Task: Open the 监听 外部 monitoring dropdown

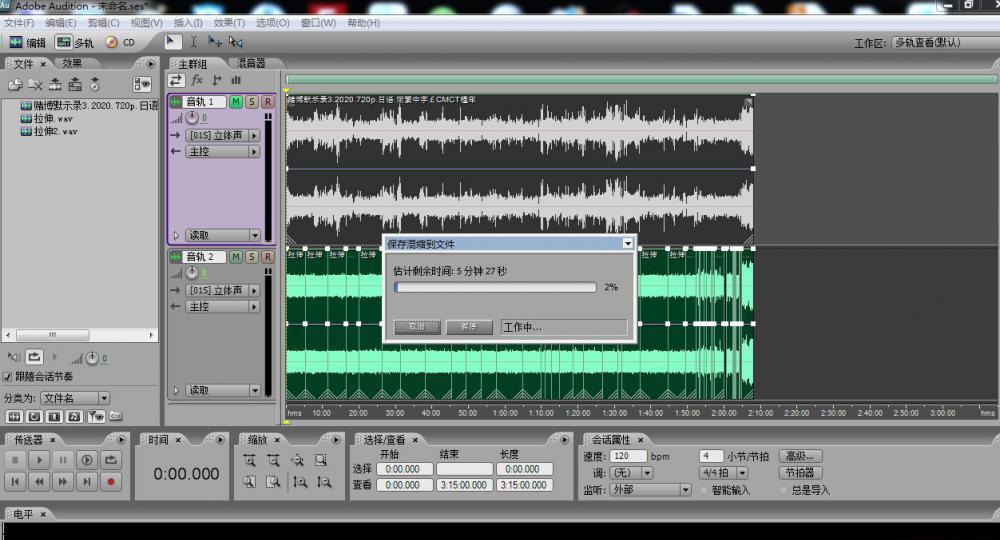Action: [x=651, y=490]
